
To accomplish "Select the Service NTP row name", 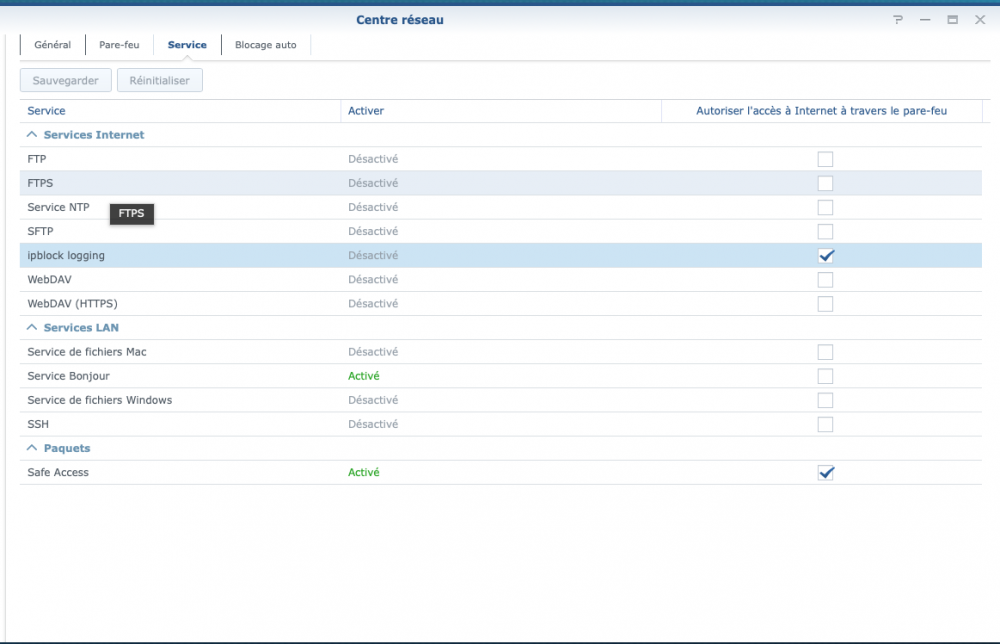I will coord(58,207).
